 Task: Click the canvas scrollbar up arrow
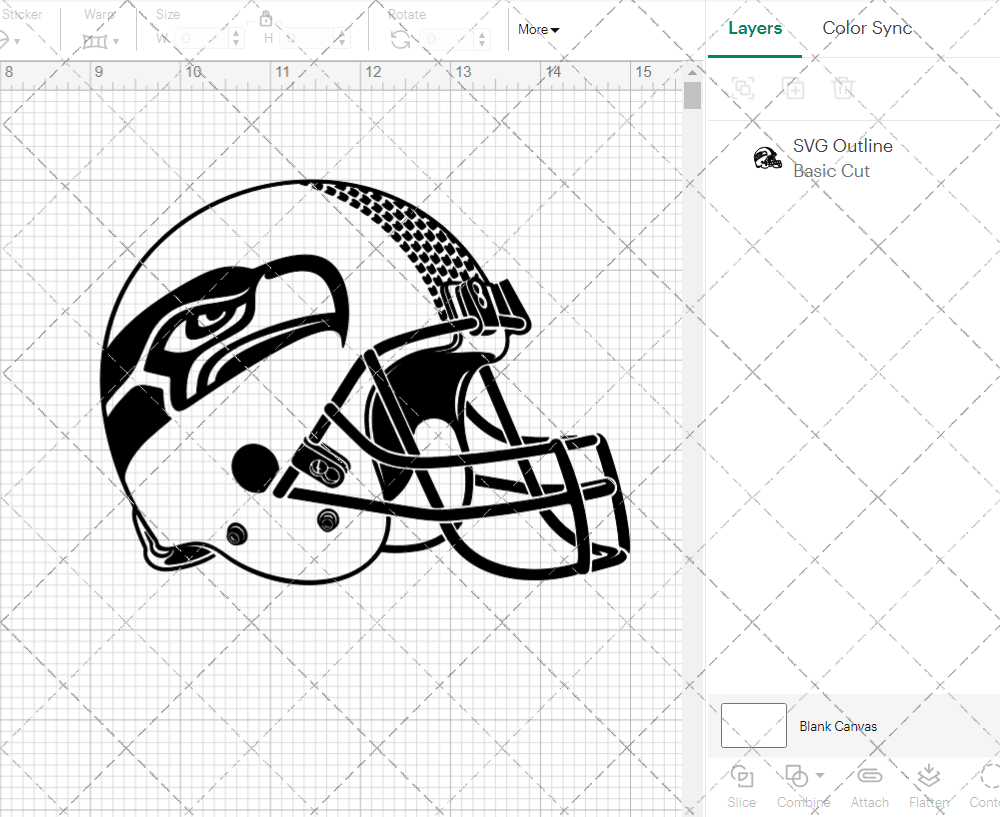point(693,73)
